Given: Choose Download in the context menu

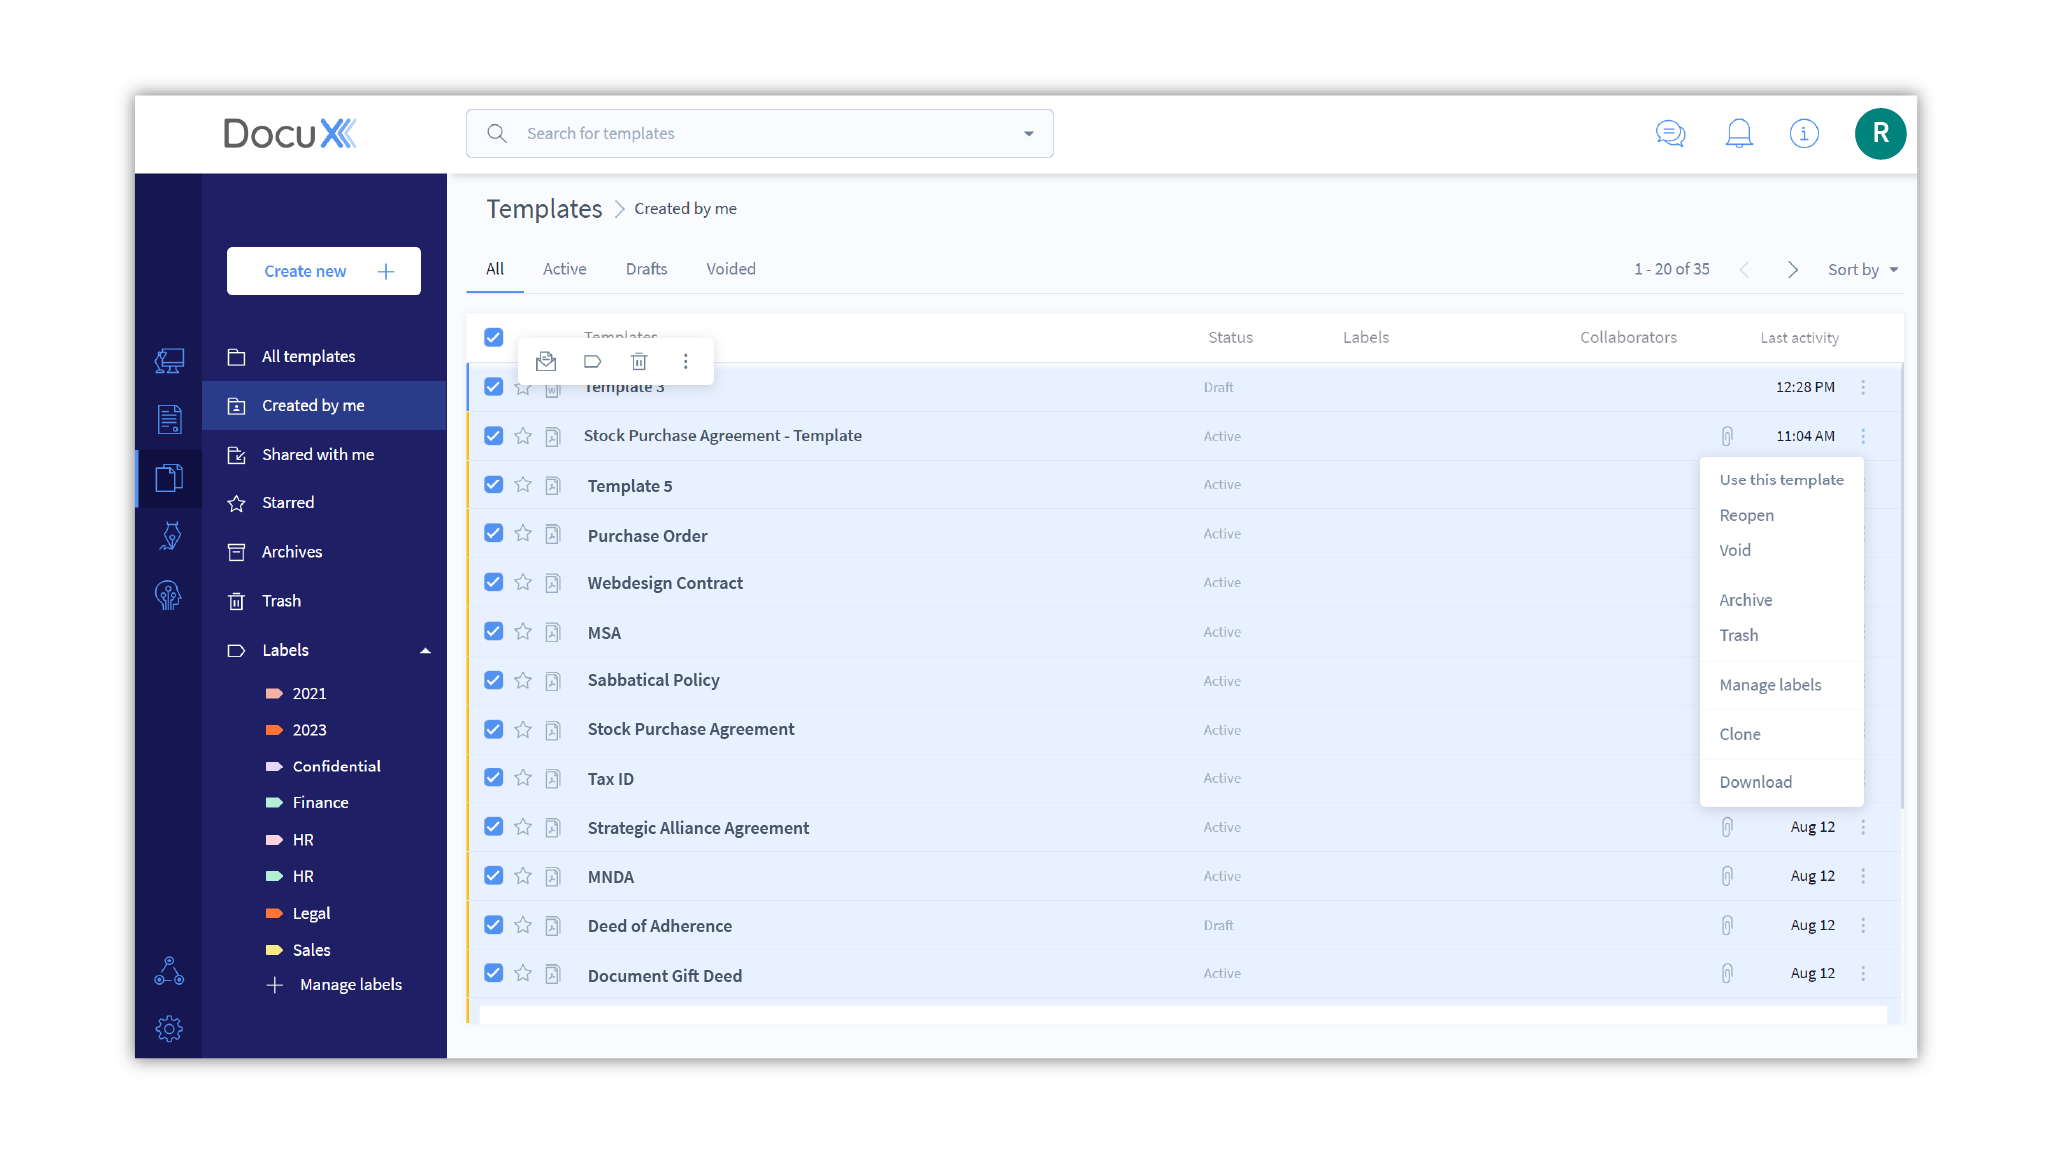Looking at the screenshot, I should (x=1756, y=782).
